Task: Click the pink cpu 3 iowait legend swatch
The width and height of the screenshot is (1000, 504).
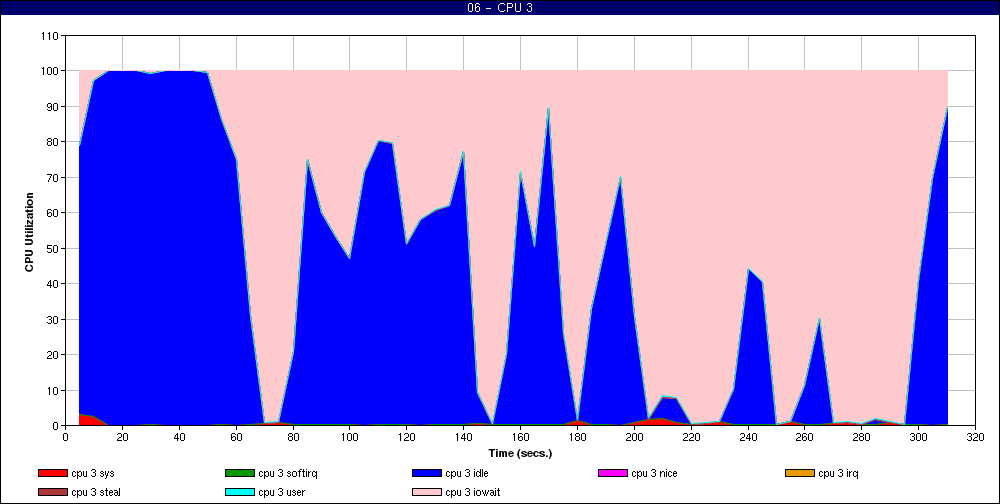Action: click(x=427, y=493)
